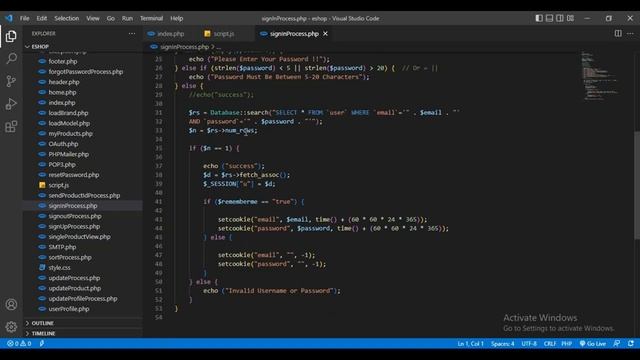Open editor more actions ellipsis
This screenshot has height=360, width=640.
(x=630, y=33)
